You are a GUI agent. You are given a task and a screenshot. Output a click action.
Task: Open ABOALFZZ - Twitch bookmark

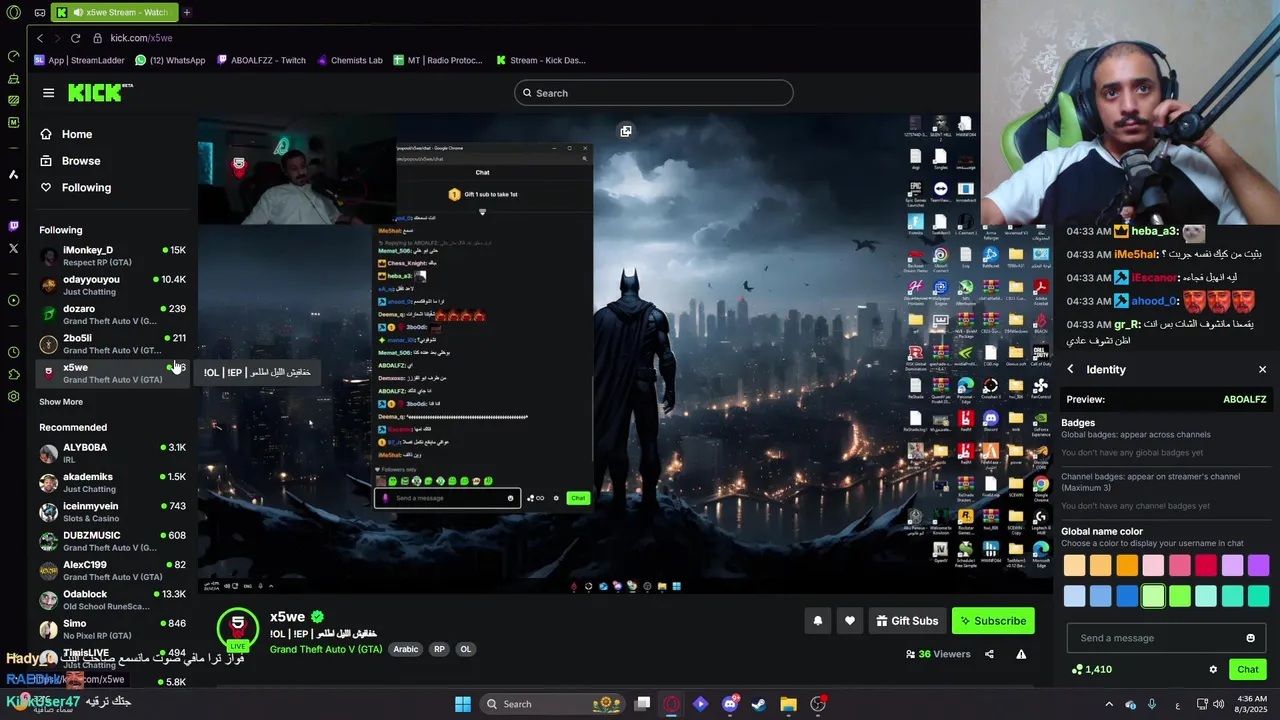click(x=261, y=60)
